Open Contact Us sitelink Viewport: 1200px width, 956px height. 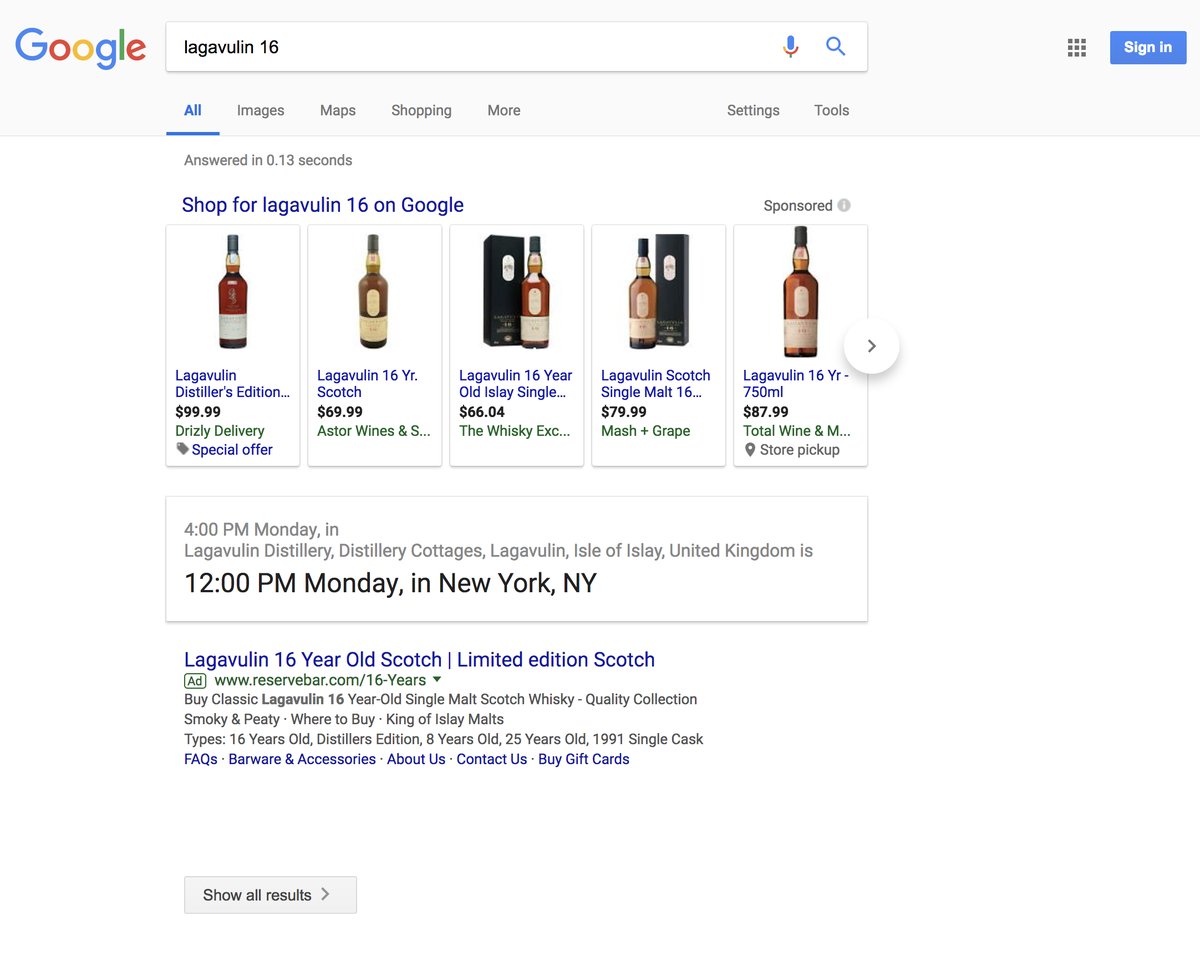491,759
